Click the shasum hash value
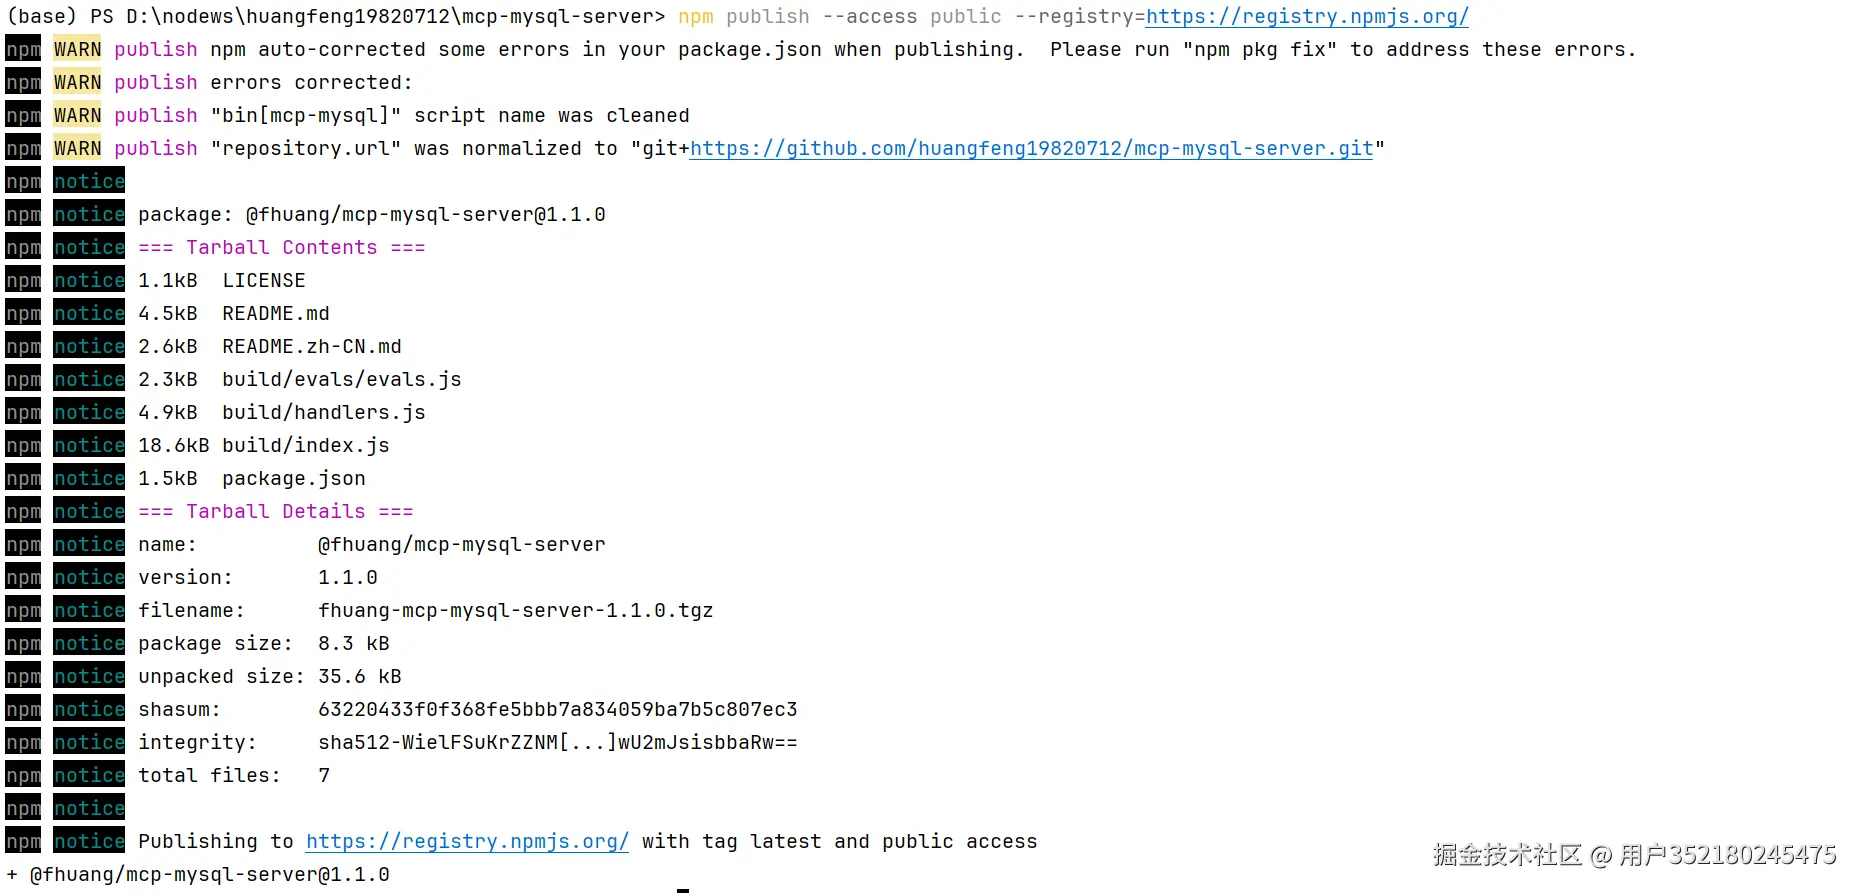The height and width of the screenshot is (893, 1861). (557, 710)
